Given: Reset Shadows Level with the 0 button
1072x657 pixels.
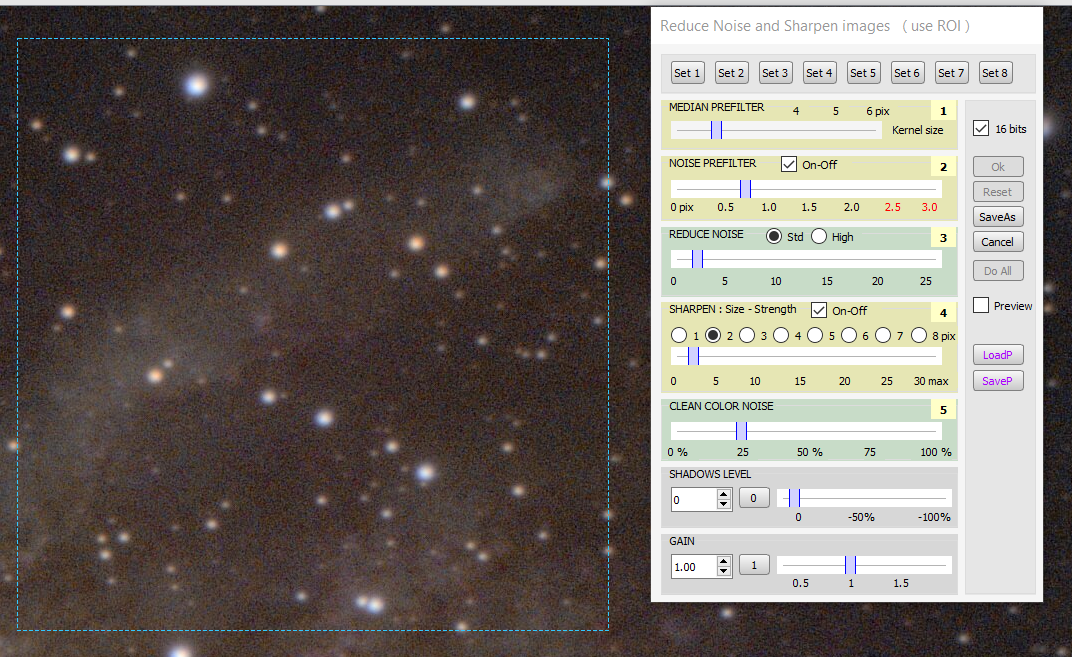Looking at the screenshot, I should pyautogui.click(x=754, y=498).
